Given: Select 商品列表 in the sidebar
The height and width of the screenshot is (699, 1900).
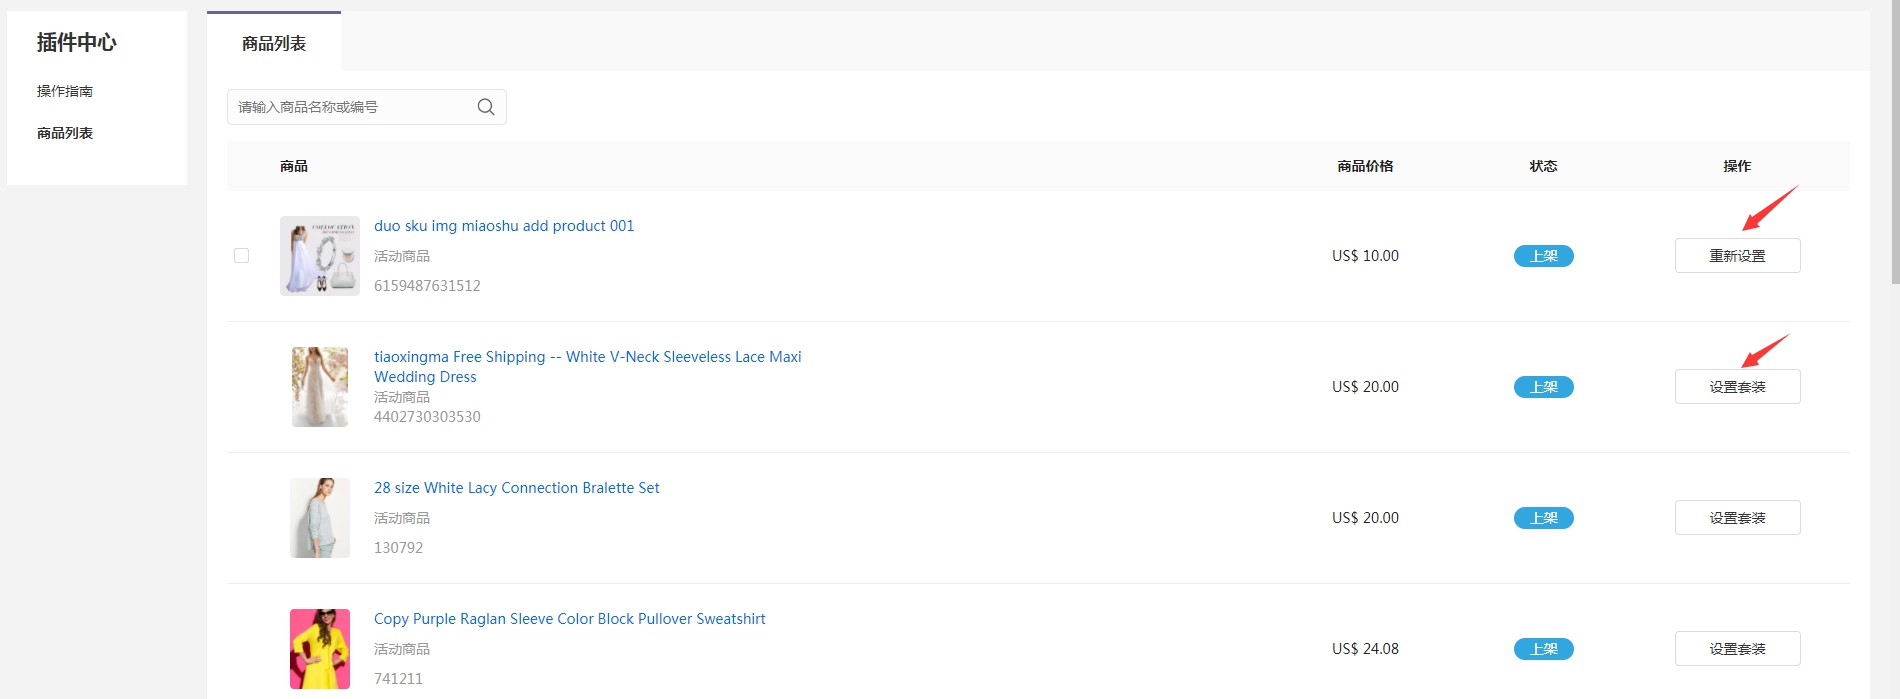Looking at the screenshot, I should point(65,133).
